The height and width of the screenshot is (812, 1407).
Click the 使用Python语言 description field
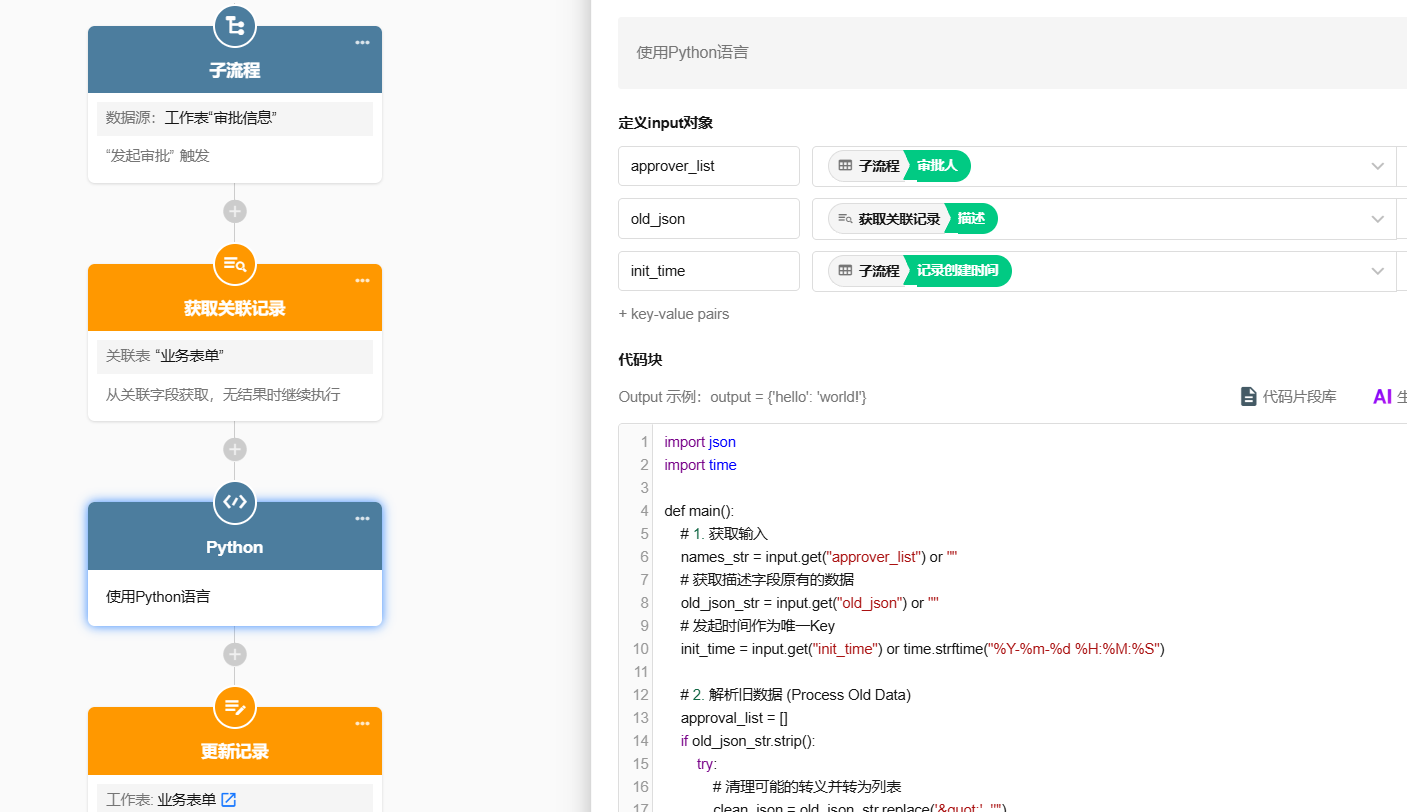1012,52
